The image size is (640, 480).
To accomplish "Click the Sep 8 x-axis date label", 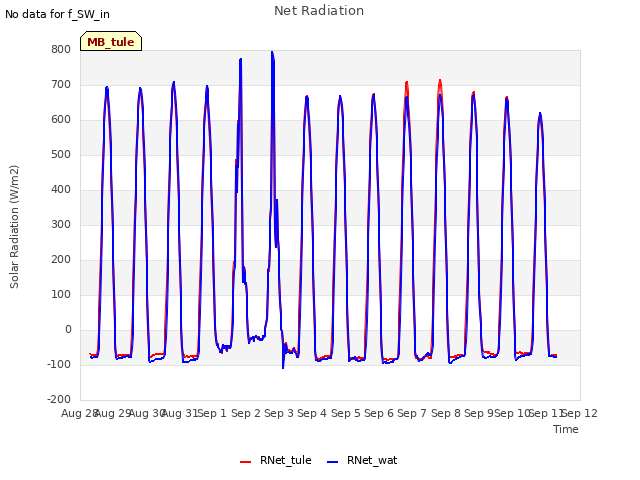I will click(446, 413).
